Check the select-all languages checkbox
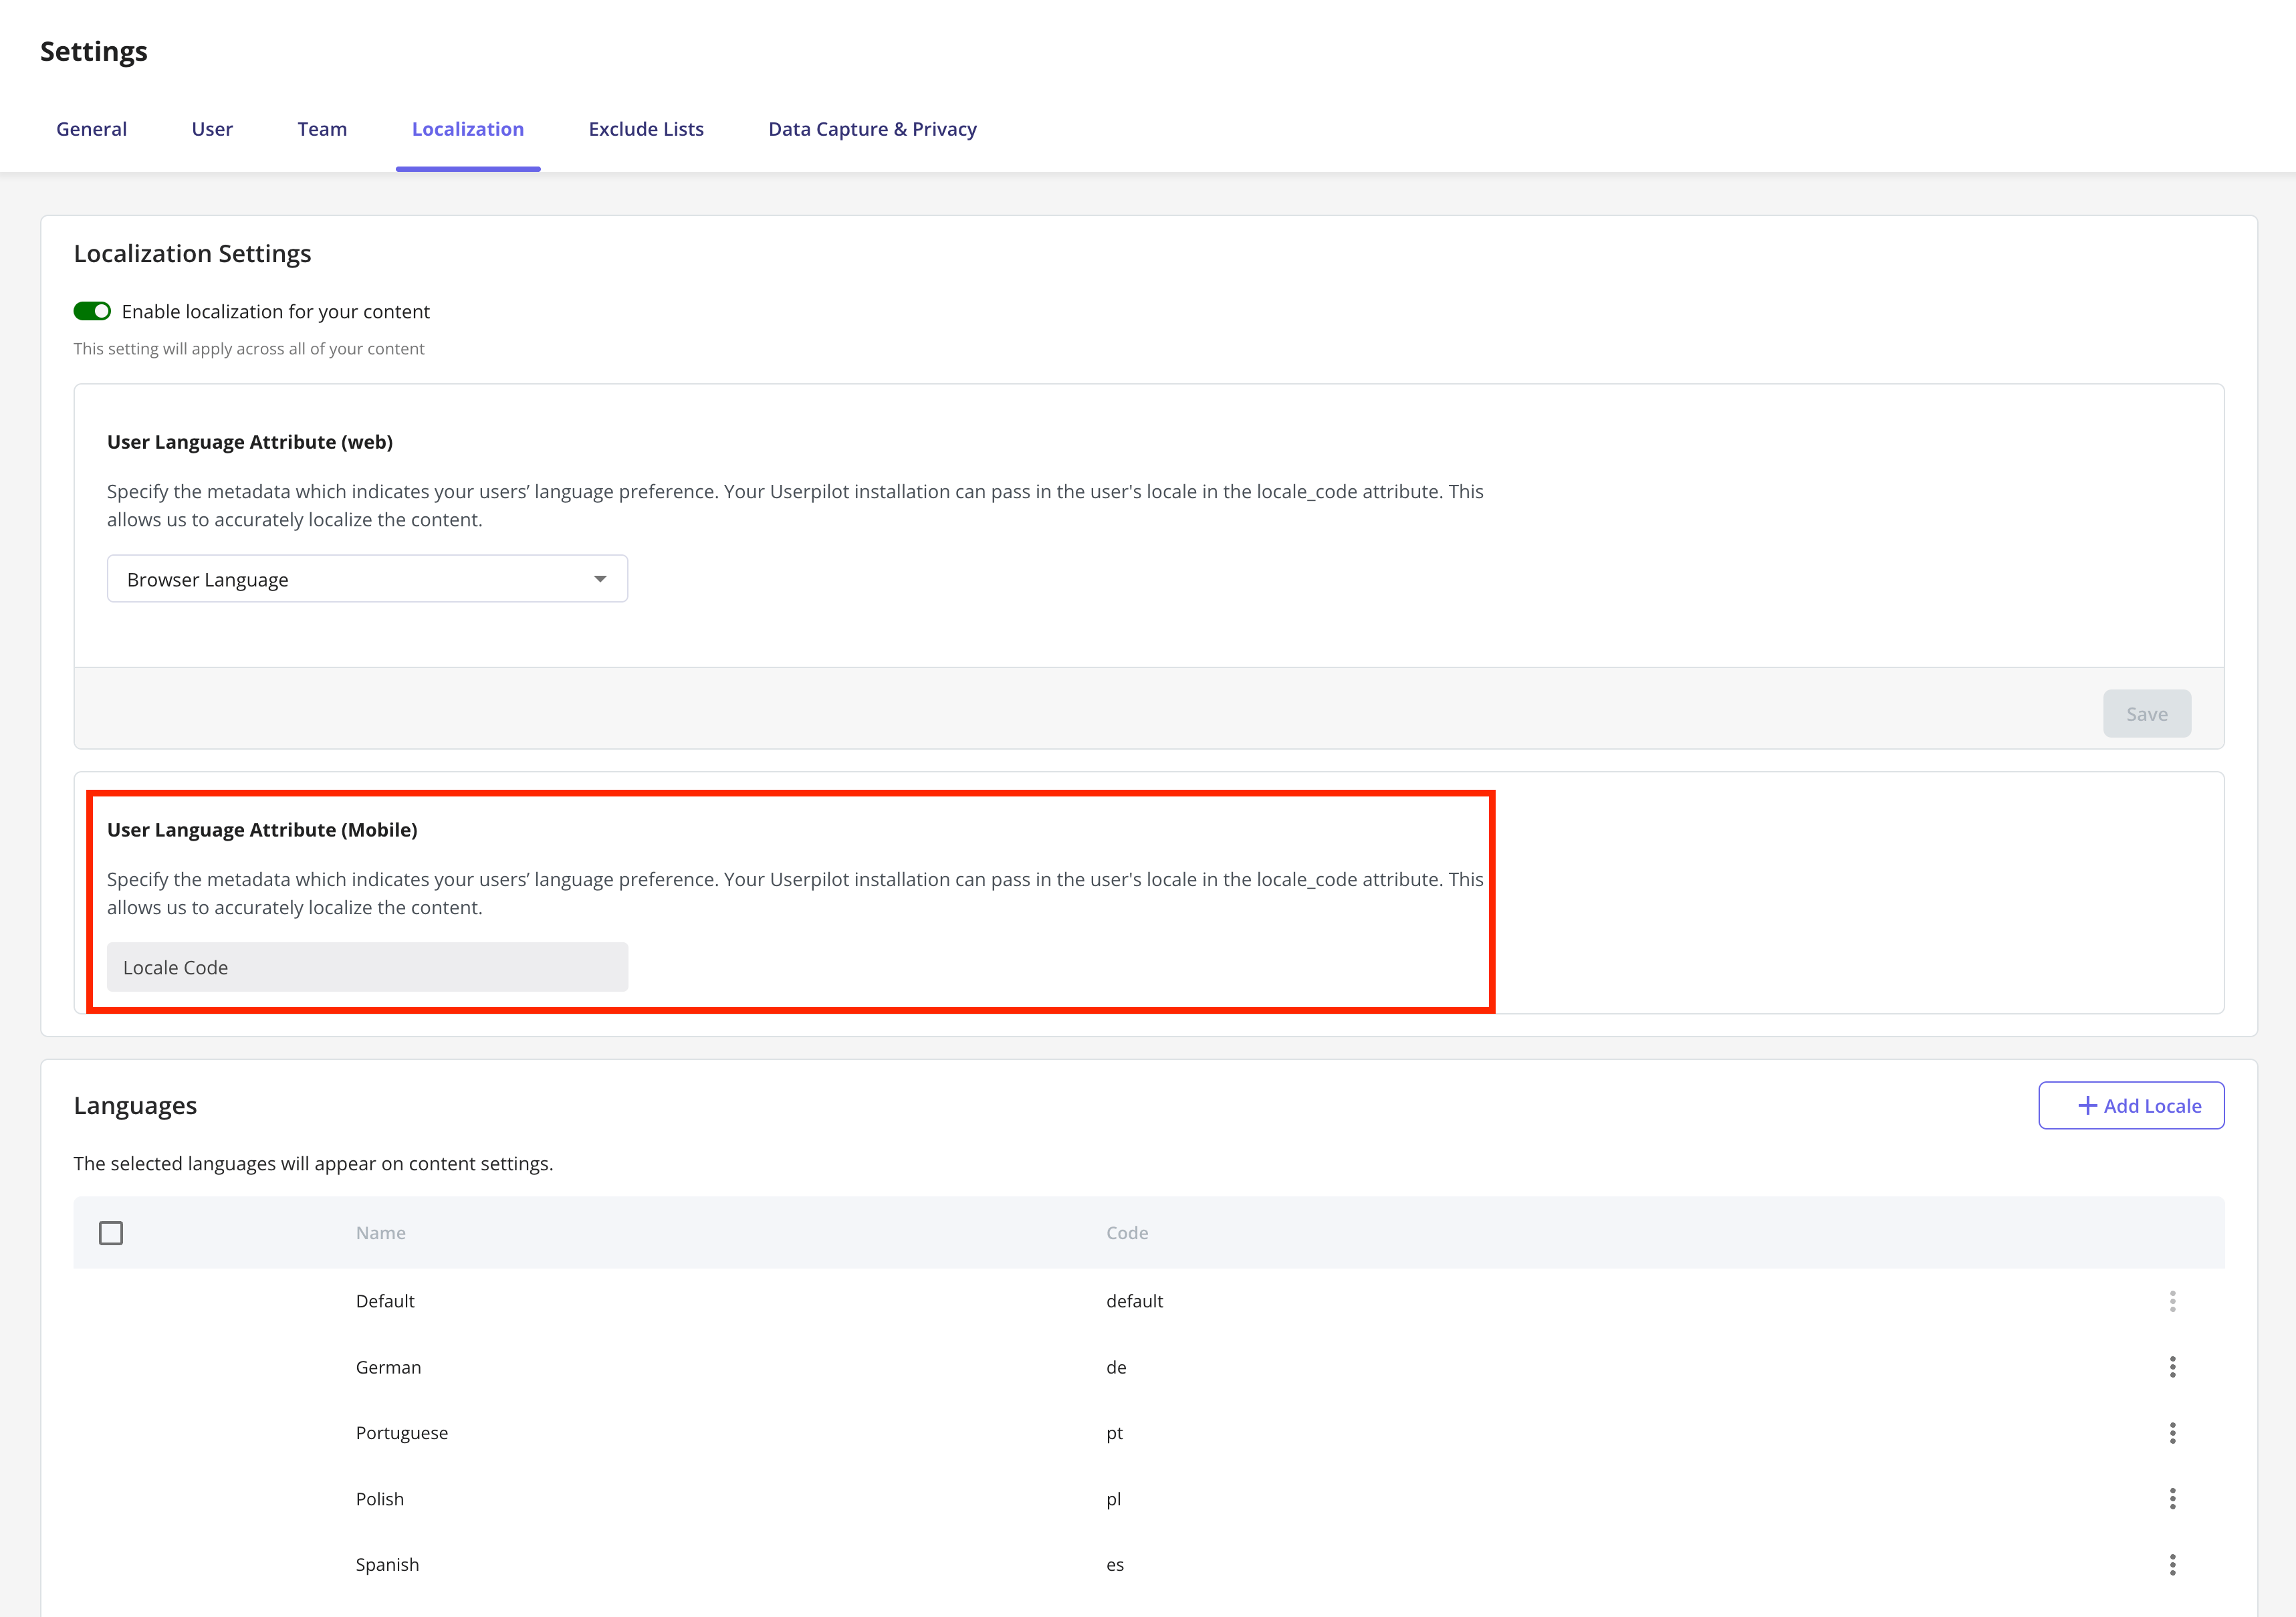The image size is (2296, 1617). point(111,1233)
